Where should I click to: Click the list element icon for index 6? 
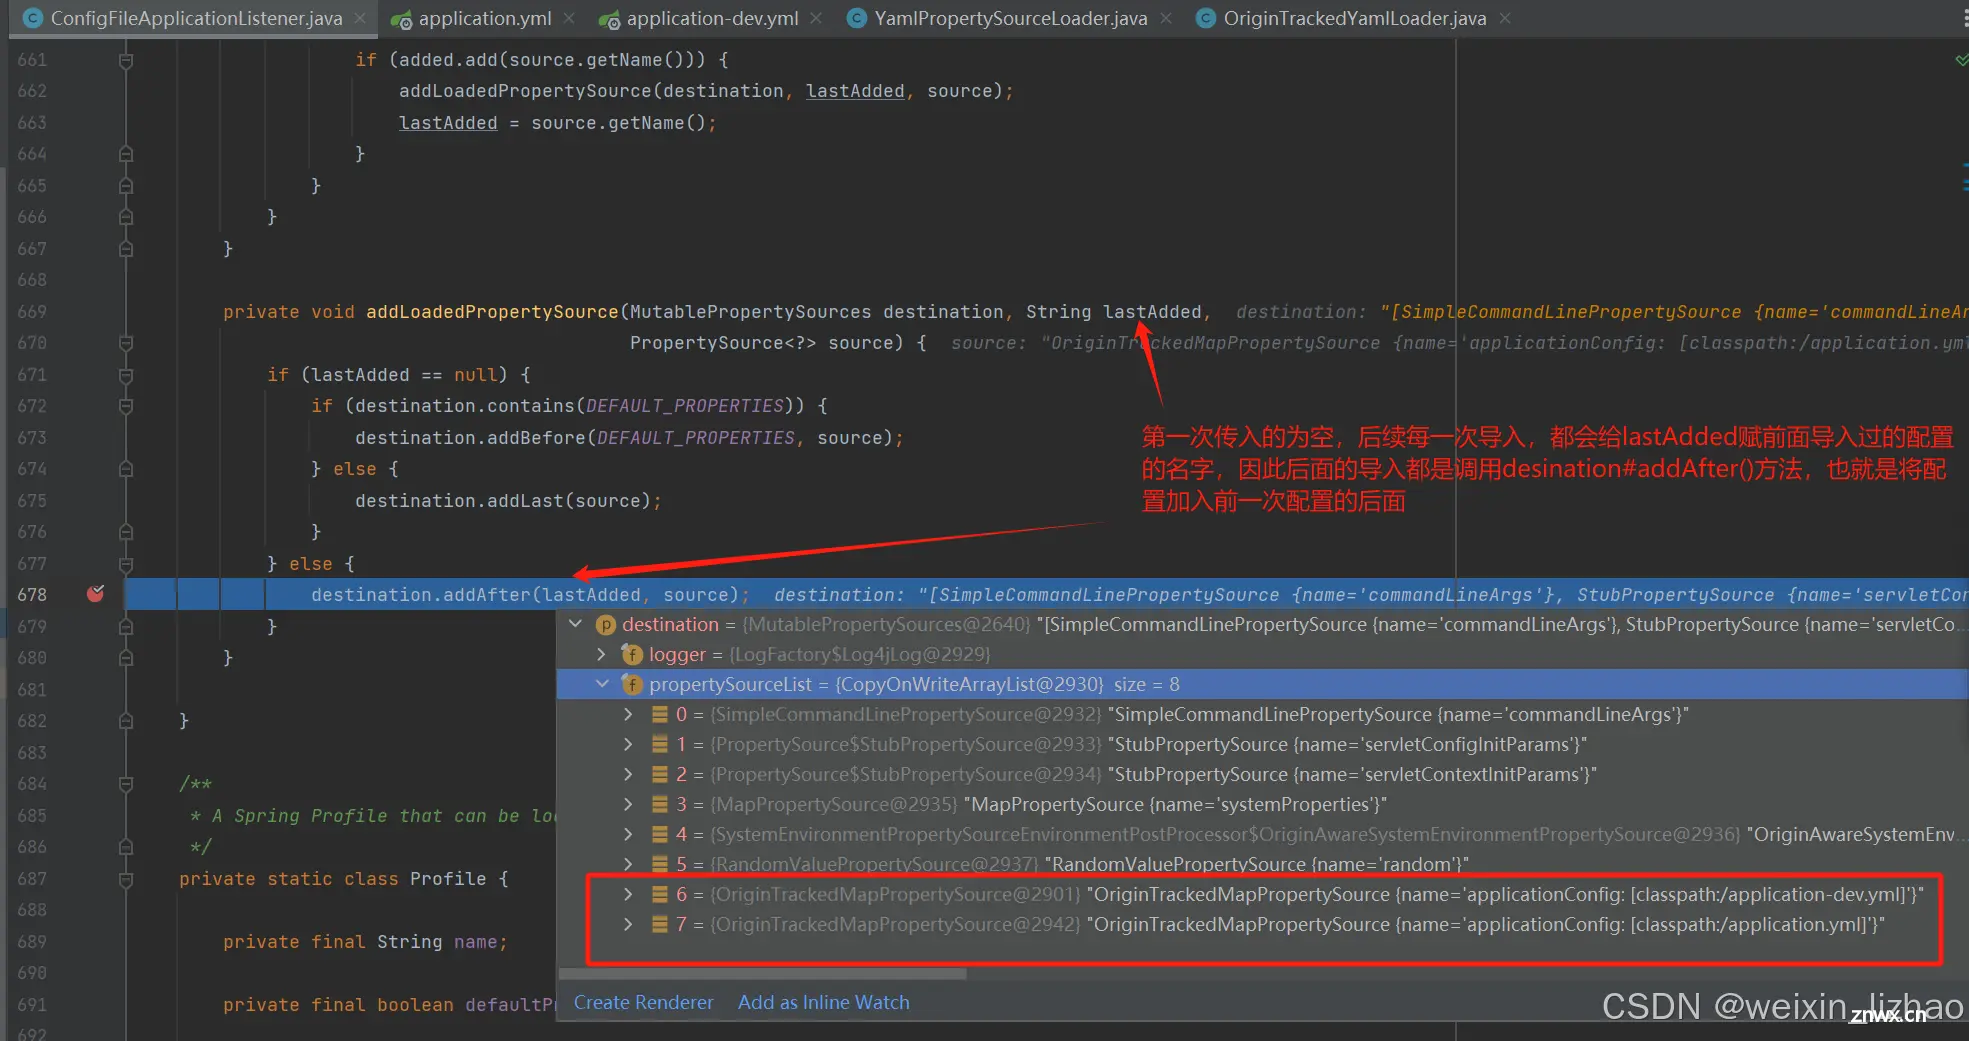[x=660, y=894]
